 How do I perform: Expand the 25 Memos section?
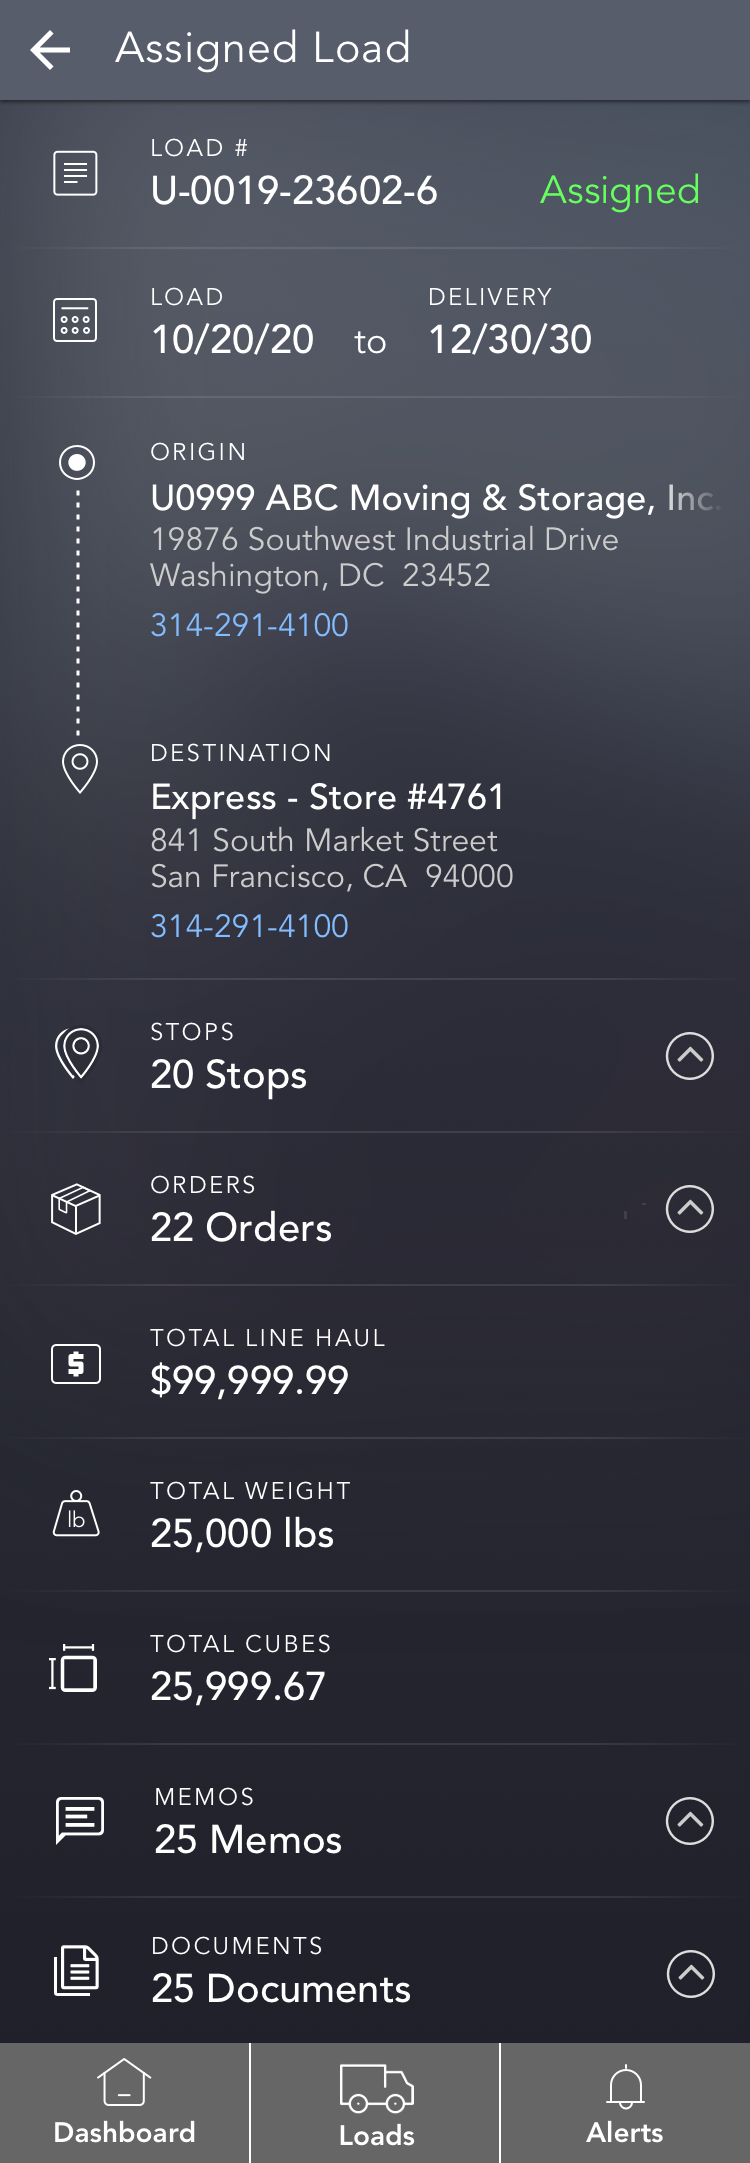click(690, 1821)
